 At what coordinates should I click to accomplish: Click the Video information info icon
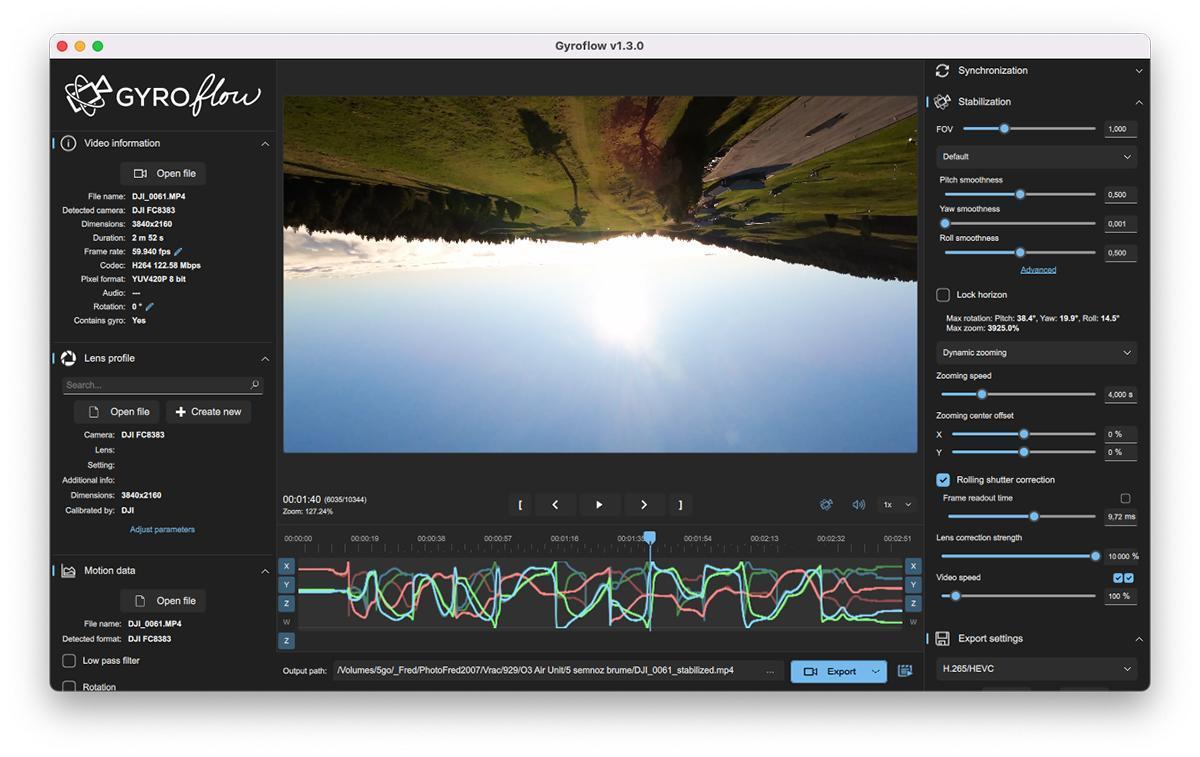pyautogui.click(x=68, y=143)
